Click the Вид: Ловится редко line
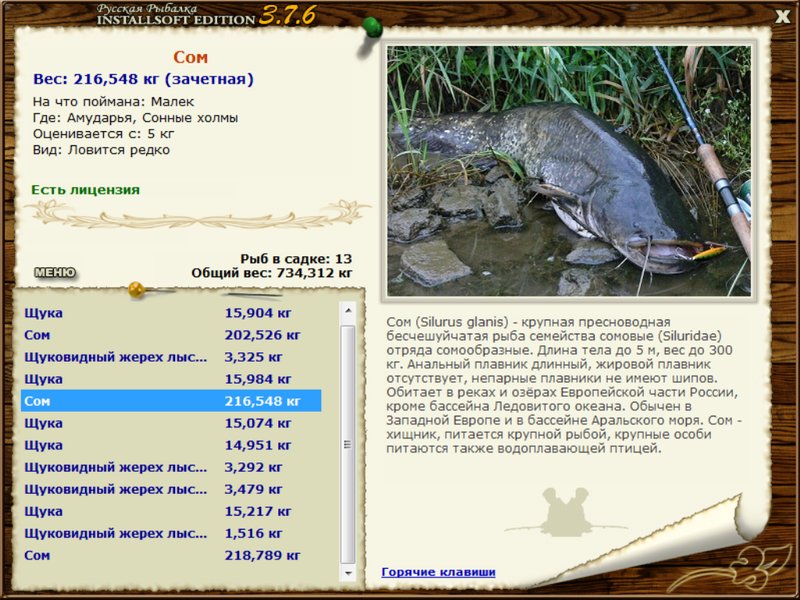800x600 pixels. click(101, 150)
